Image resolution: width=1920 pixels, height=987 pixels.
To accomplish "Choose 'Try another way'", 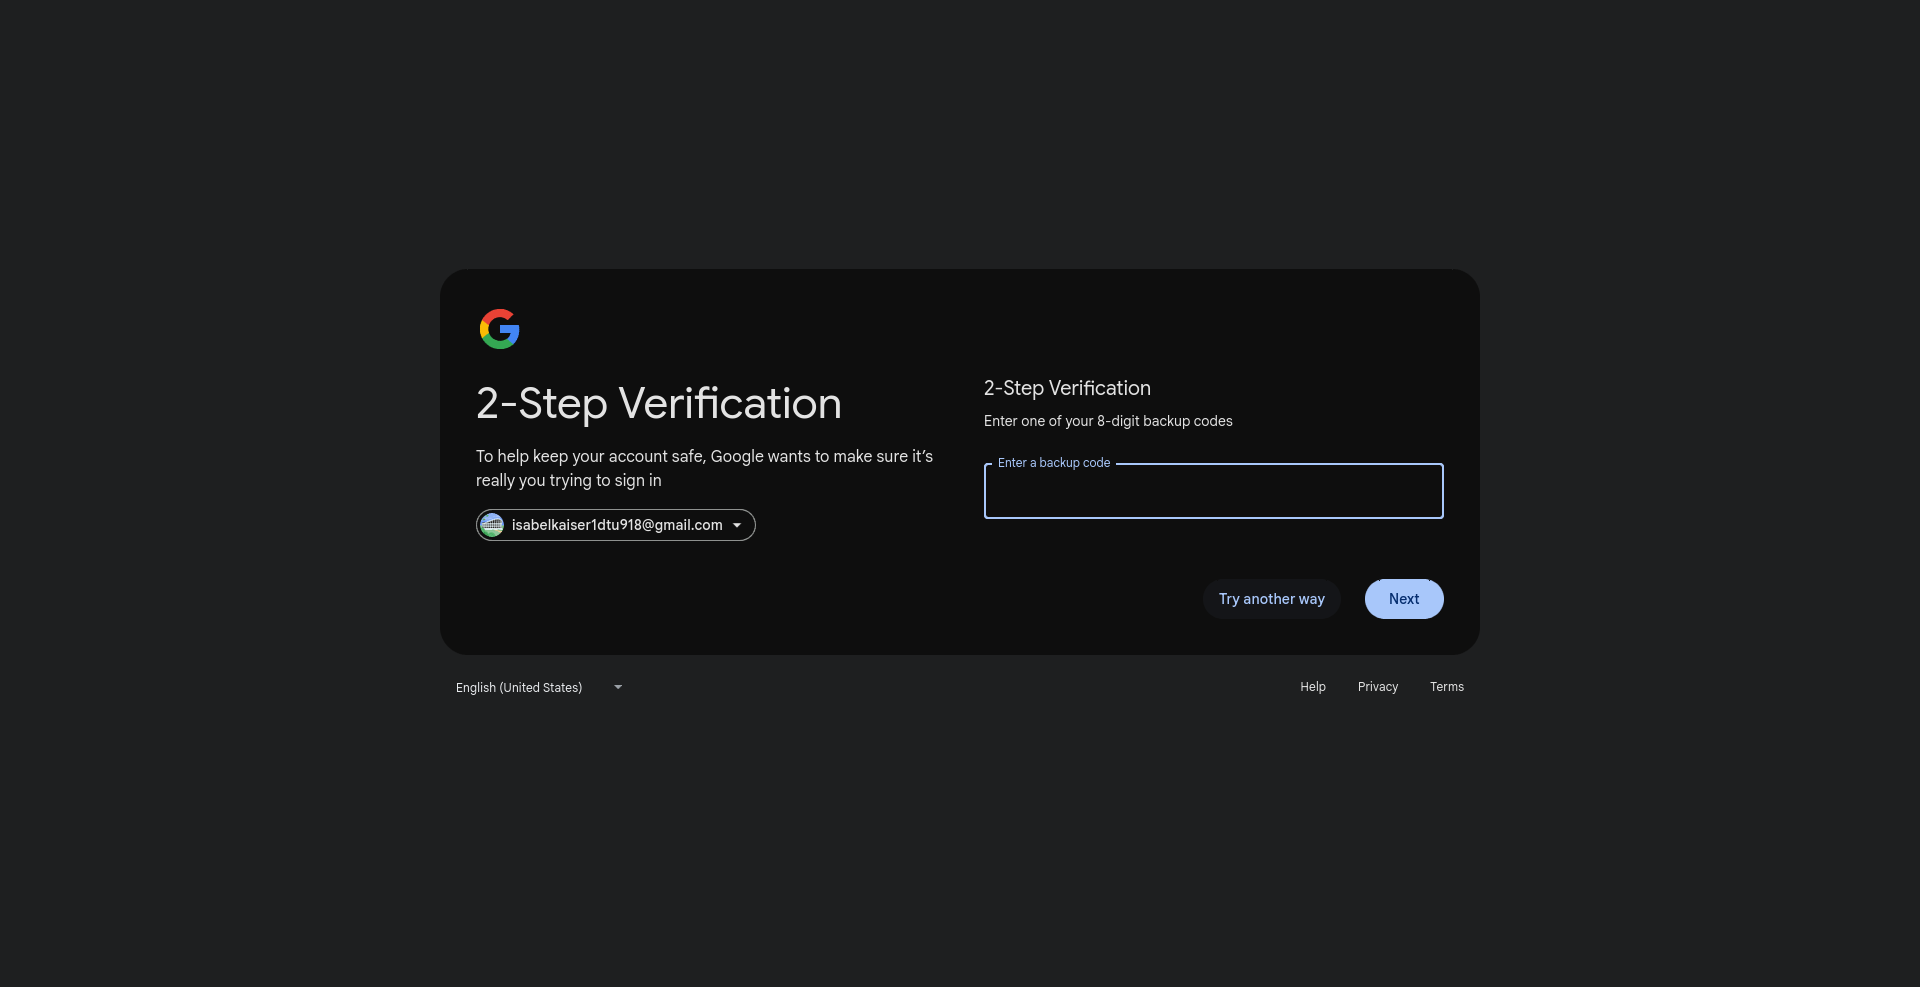I will click(x=1271, y=599).
